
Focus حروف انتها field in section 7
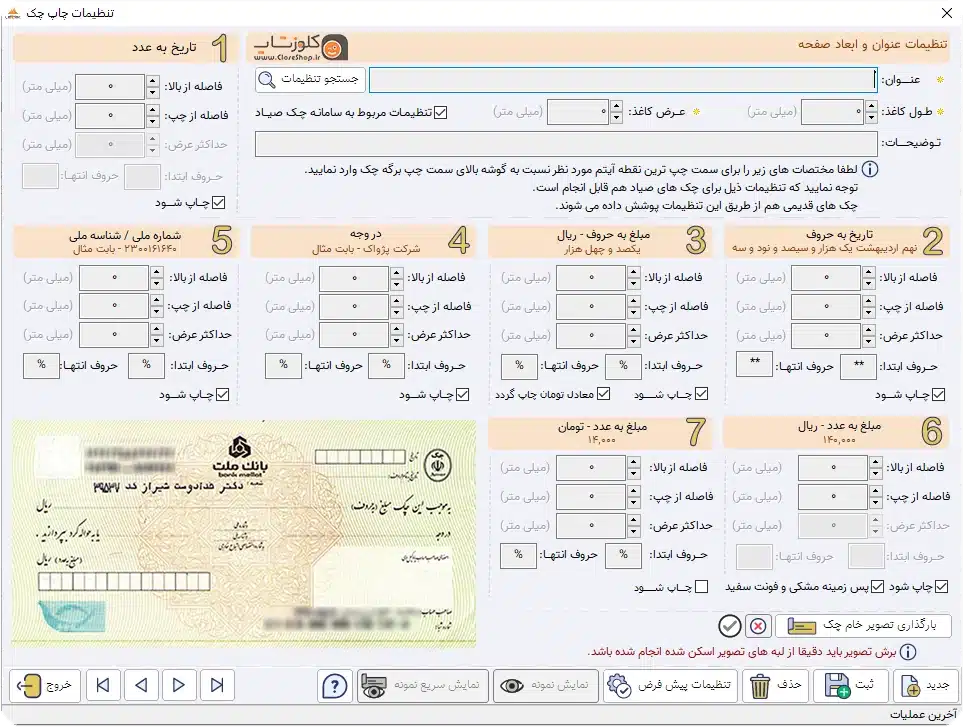(518, 556)
